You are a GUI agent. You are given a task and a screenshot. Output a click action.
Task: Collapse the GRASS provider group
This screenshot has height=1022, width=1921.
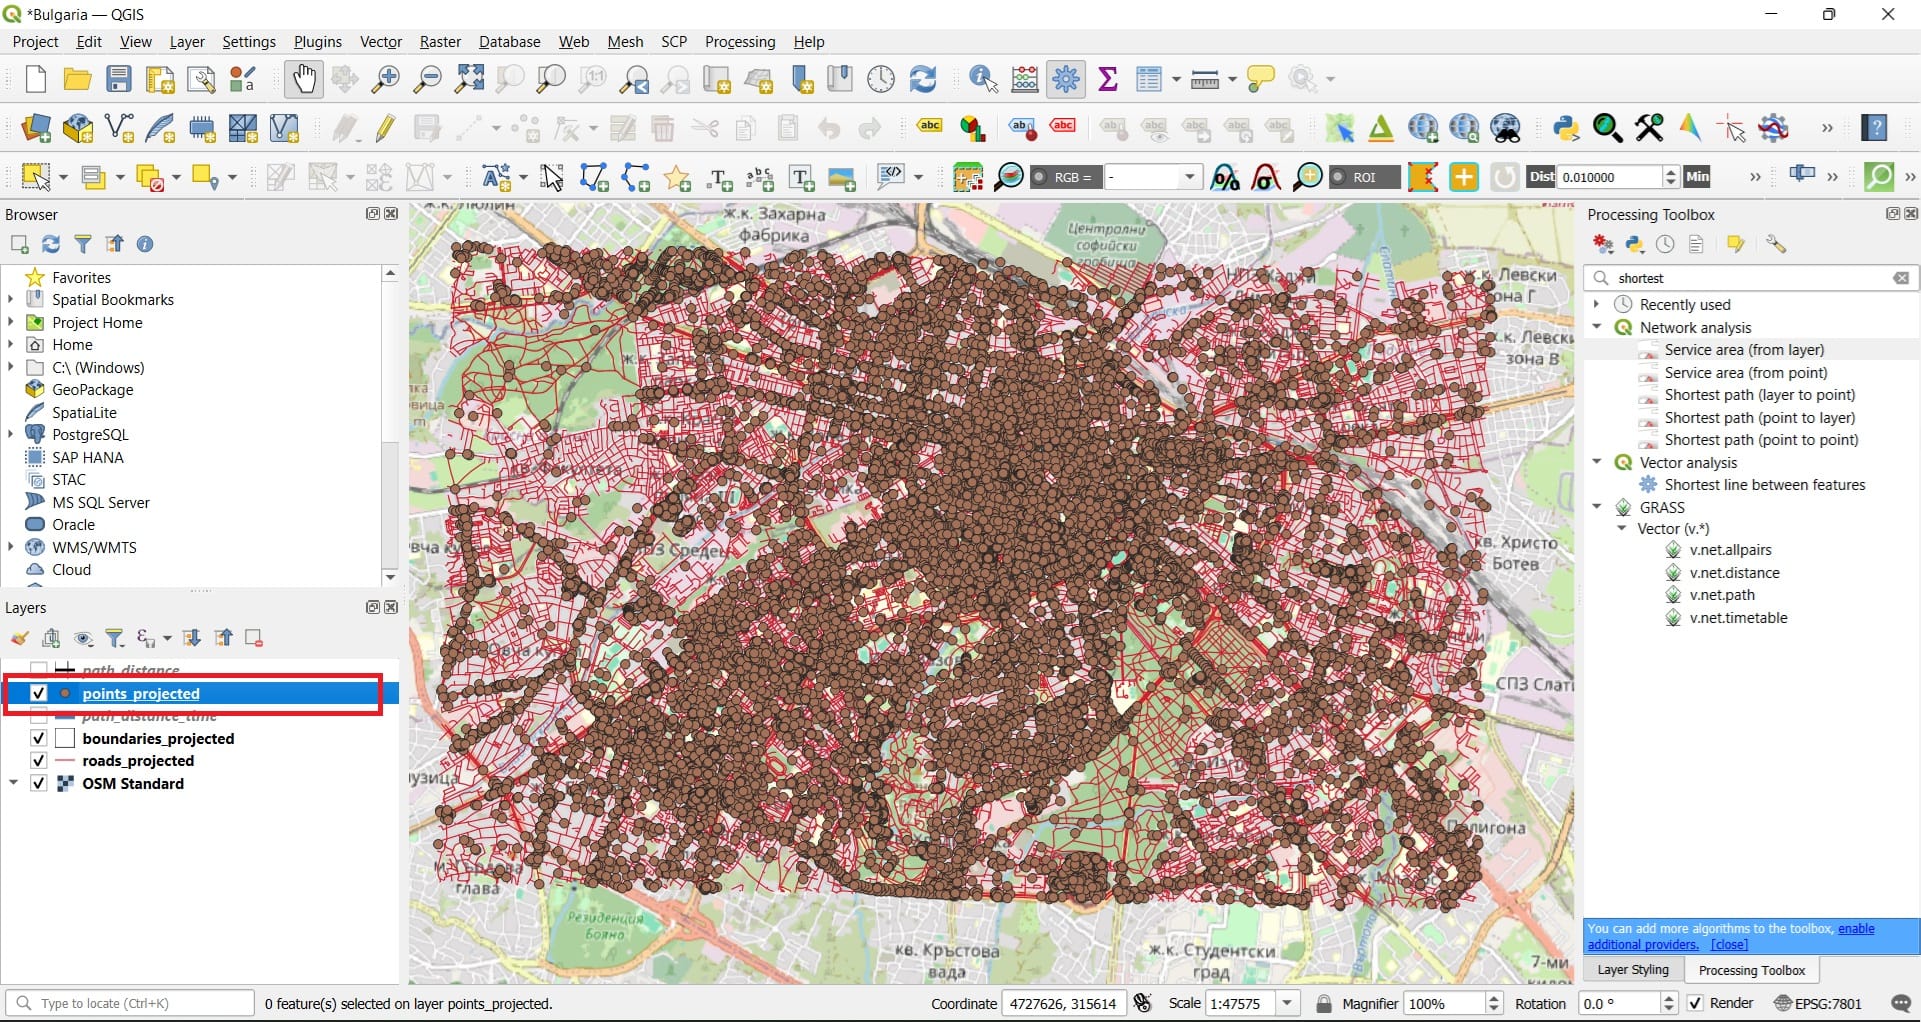click(x=1597, y=507)
